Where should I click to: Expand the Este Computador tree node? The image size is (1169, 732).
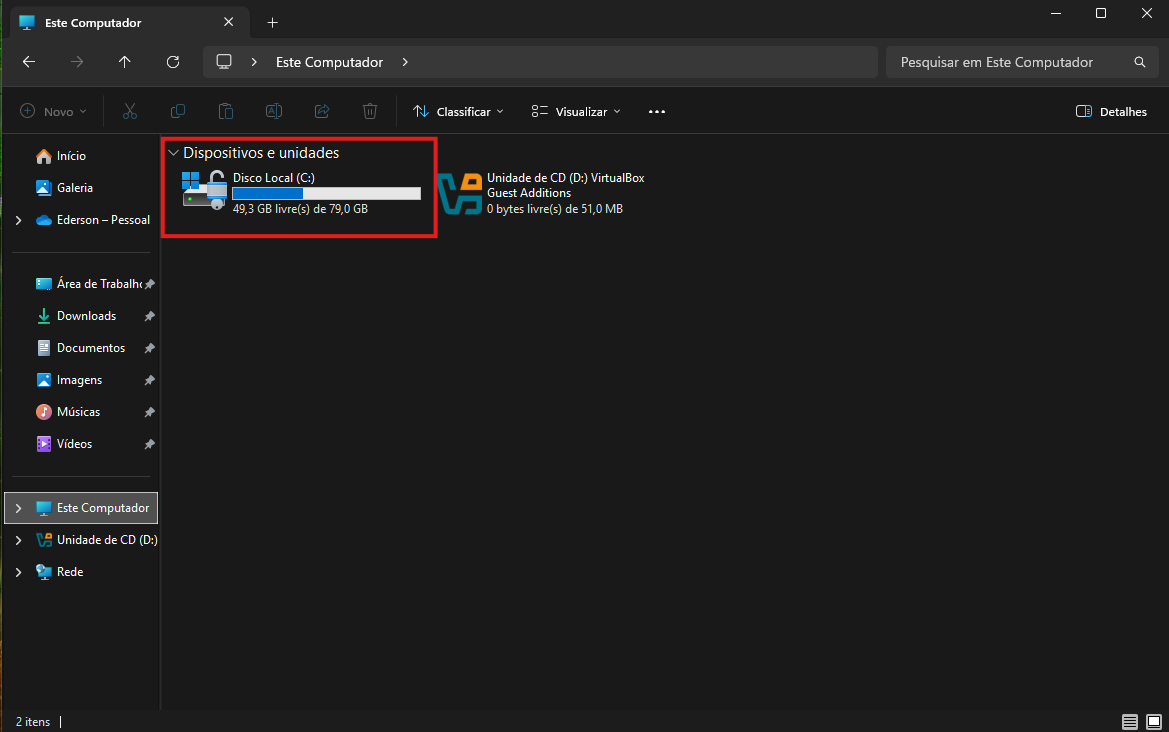pos(19,508)
